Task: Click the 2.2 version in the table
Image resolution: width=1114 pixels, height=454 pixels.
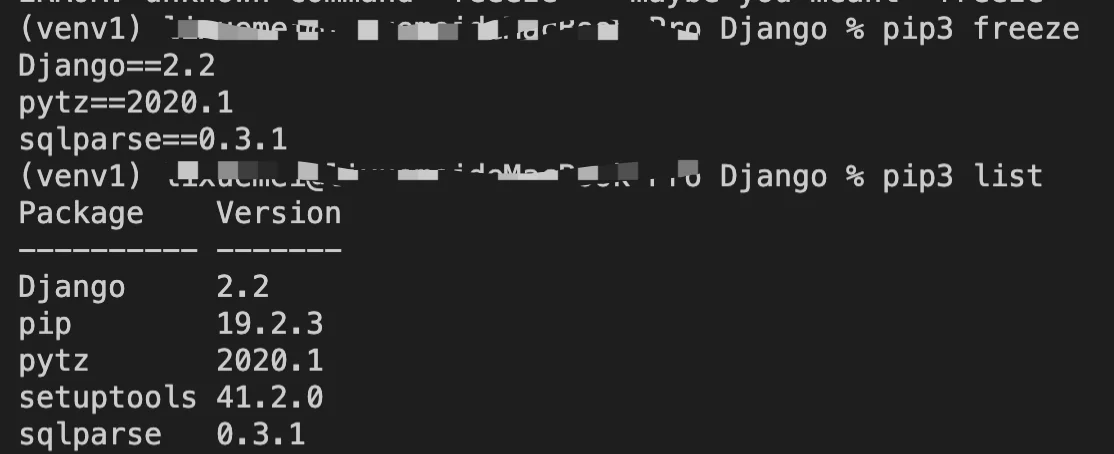Action: (x=243, y=287)
